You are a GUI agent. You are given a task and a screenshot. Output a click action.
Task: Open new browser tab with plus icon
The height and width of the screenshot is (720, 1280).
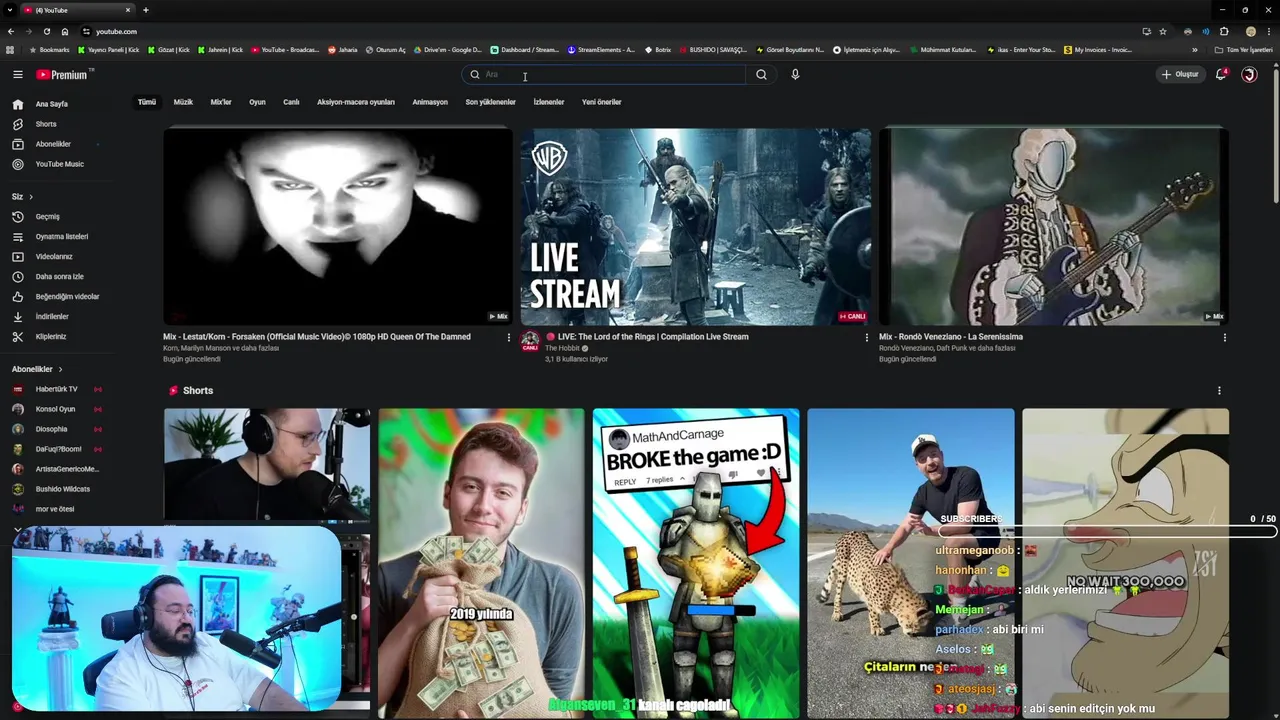(x=146, y=10)
